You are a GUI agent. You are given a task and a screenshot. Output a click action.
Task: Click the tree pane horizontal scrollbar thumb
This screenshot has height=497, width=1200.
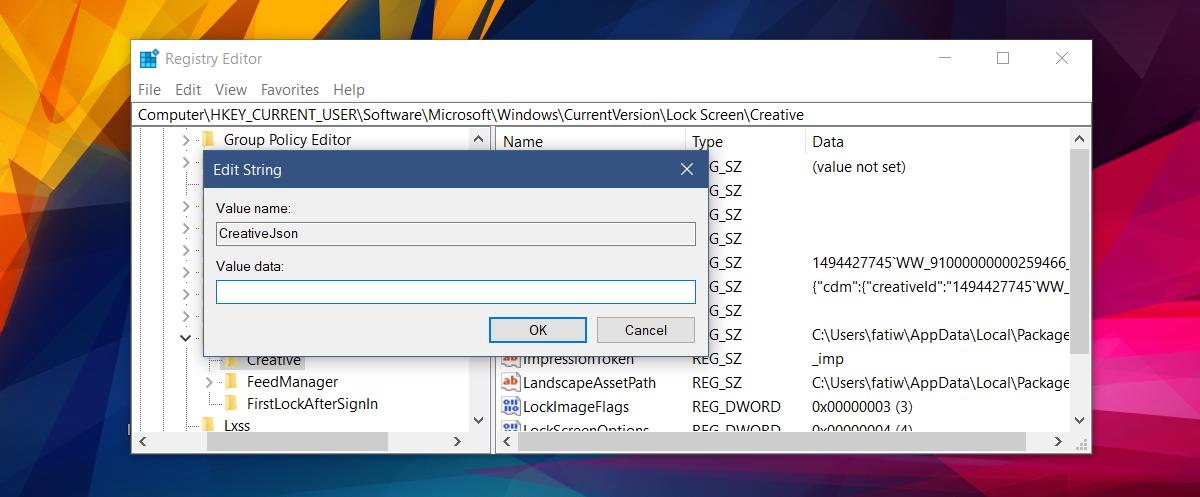(x=296, y=441)
